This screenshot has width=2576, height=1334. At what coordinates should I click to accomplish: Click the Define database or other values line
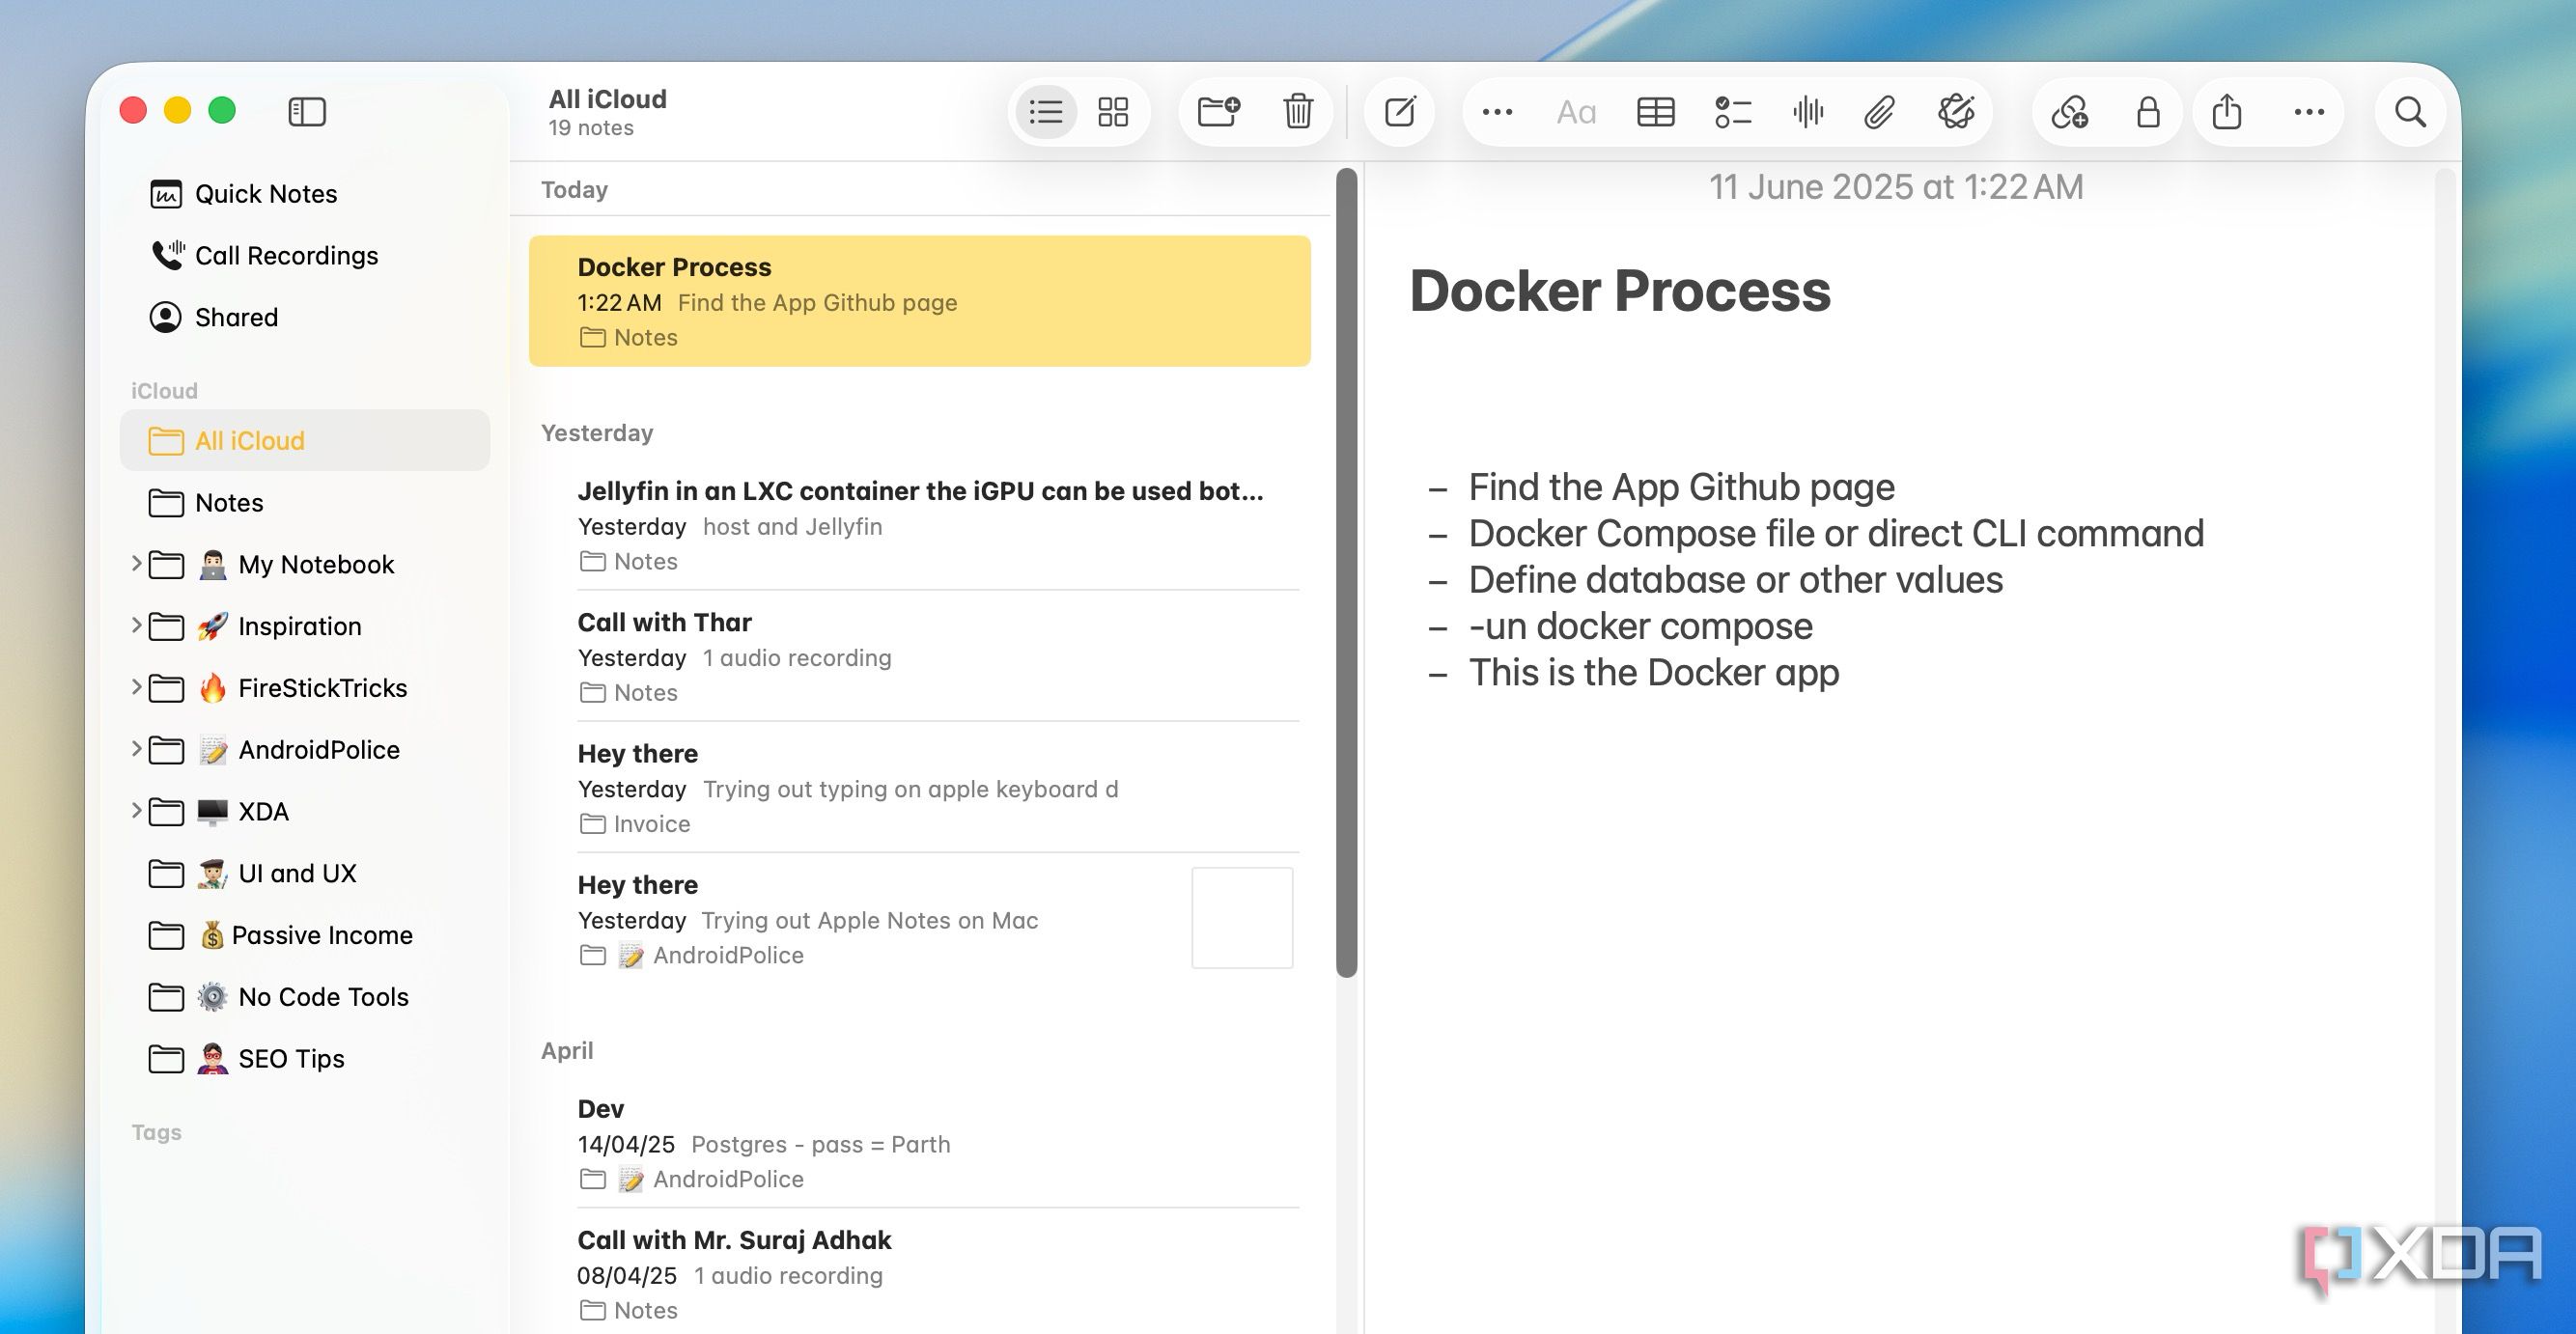[x=1735, y=580]
